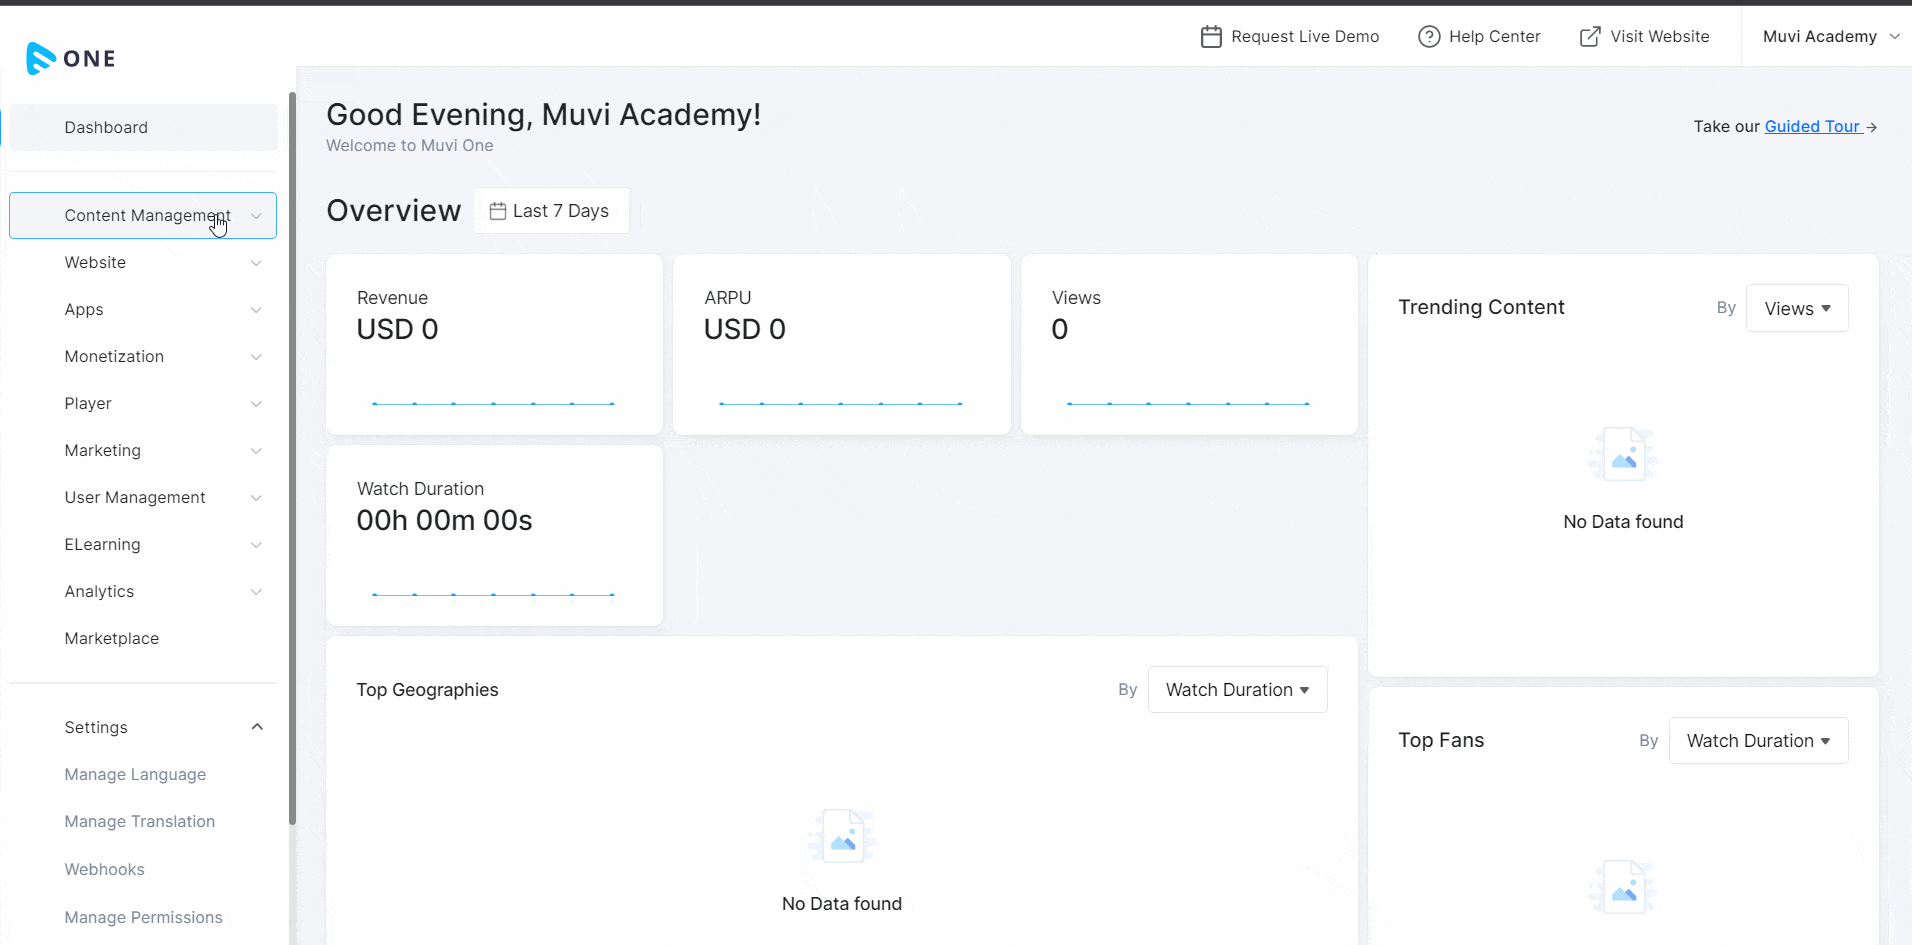Open the User Management menu item
Image resolution: width=1912 pixels, height=945 pixels.
143,498
